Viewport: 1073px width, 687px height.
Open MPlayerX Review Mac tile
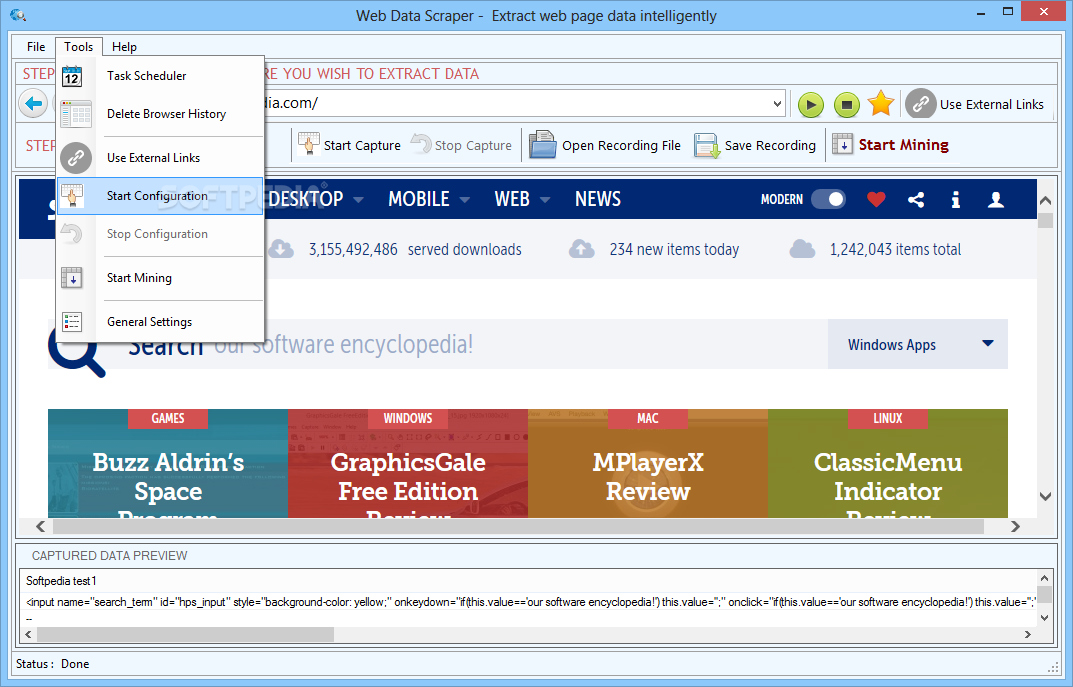coord(648,463)
